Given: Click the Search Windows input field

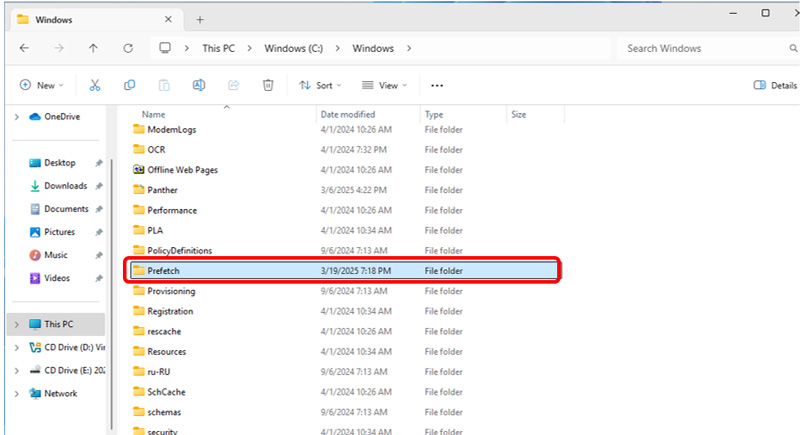Looking at the screenshot, I should pyautogui.click(x=700, y=48).
